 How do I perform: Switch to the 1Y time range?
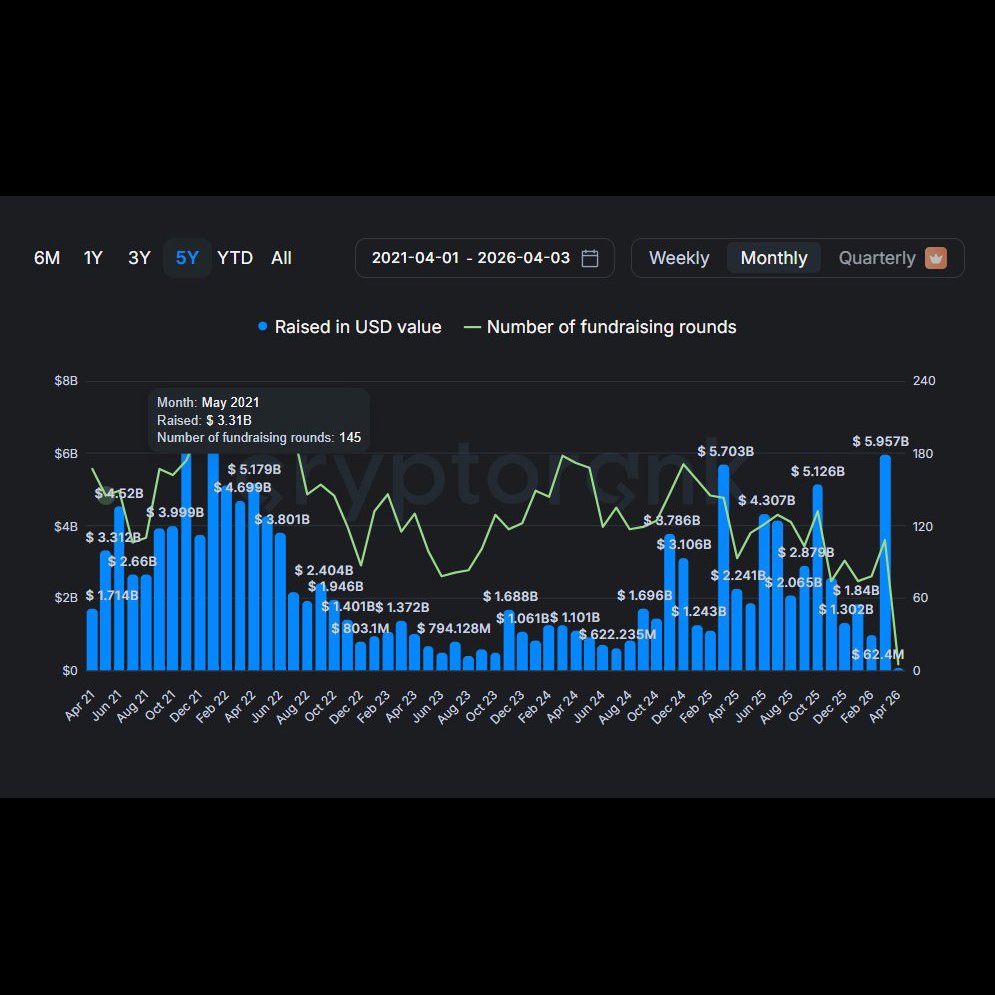[93, 258]
